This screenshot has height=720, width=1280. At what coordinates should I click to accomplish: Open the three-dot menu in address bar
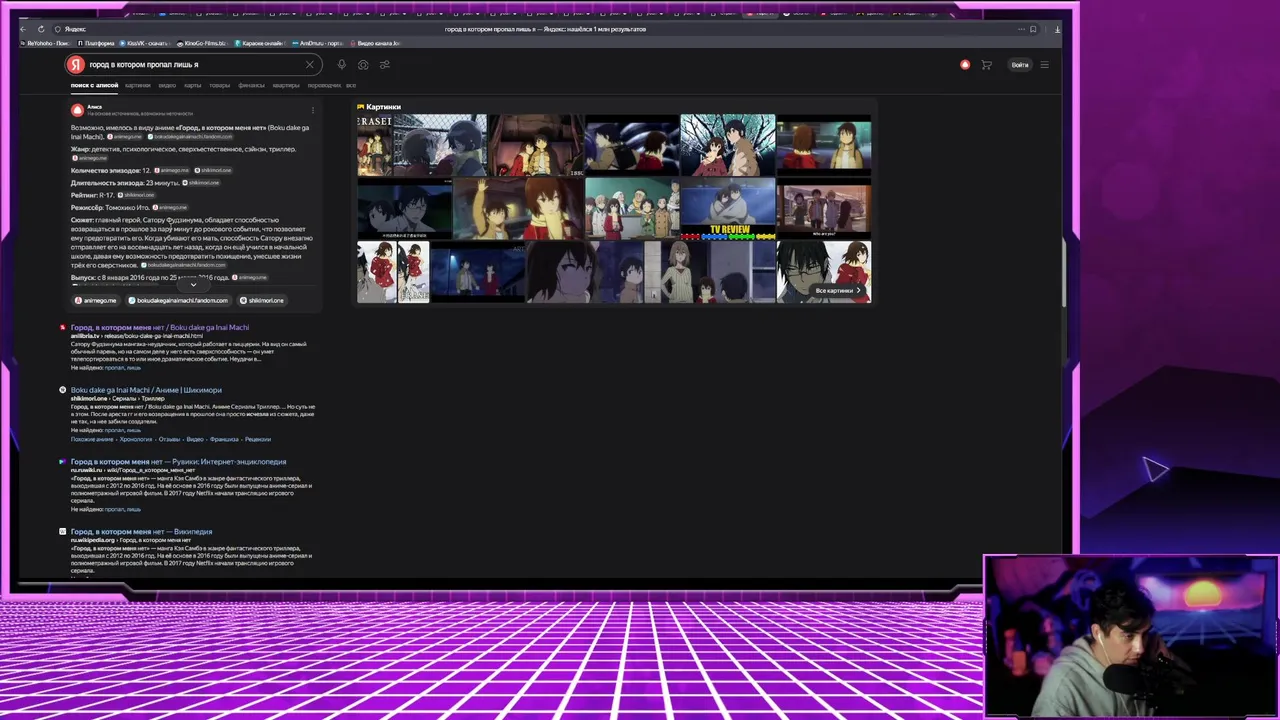pos(1019,29)
